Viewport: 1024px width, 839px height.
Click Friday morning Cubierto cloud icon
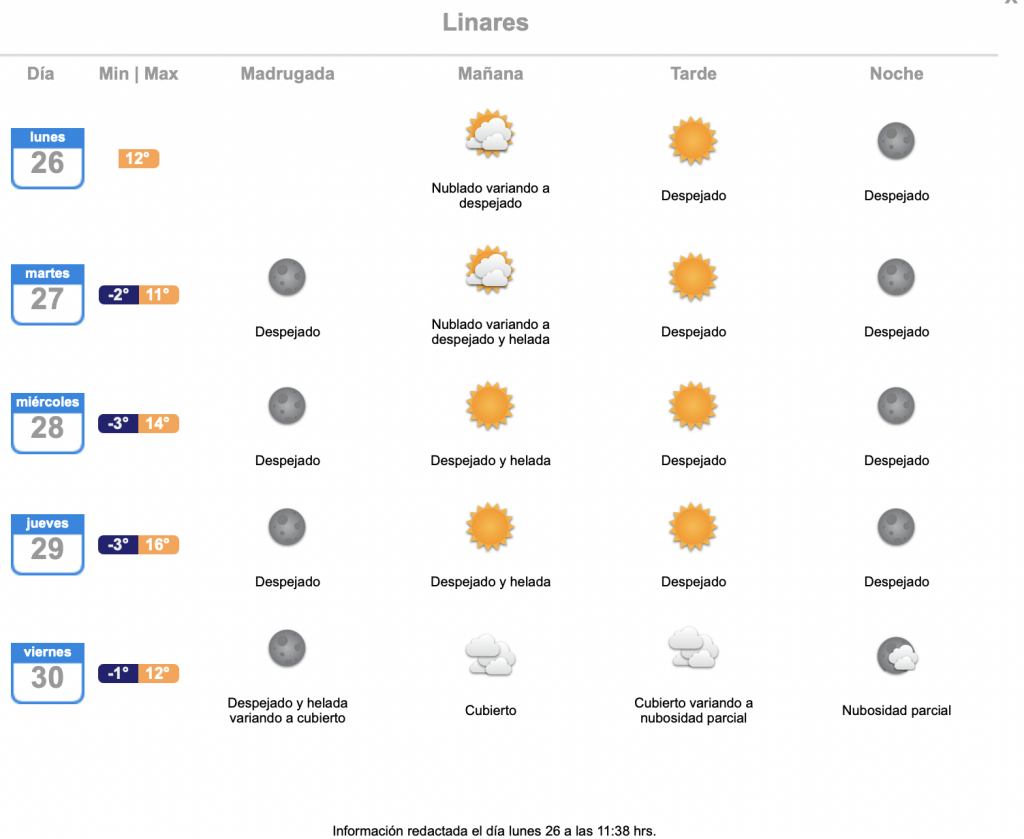pos(490,655)
